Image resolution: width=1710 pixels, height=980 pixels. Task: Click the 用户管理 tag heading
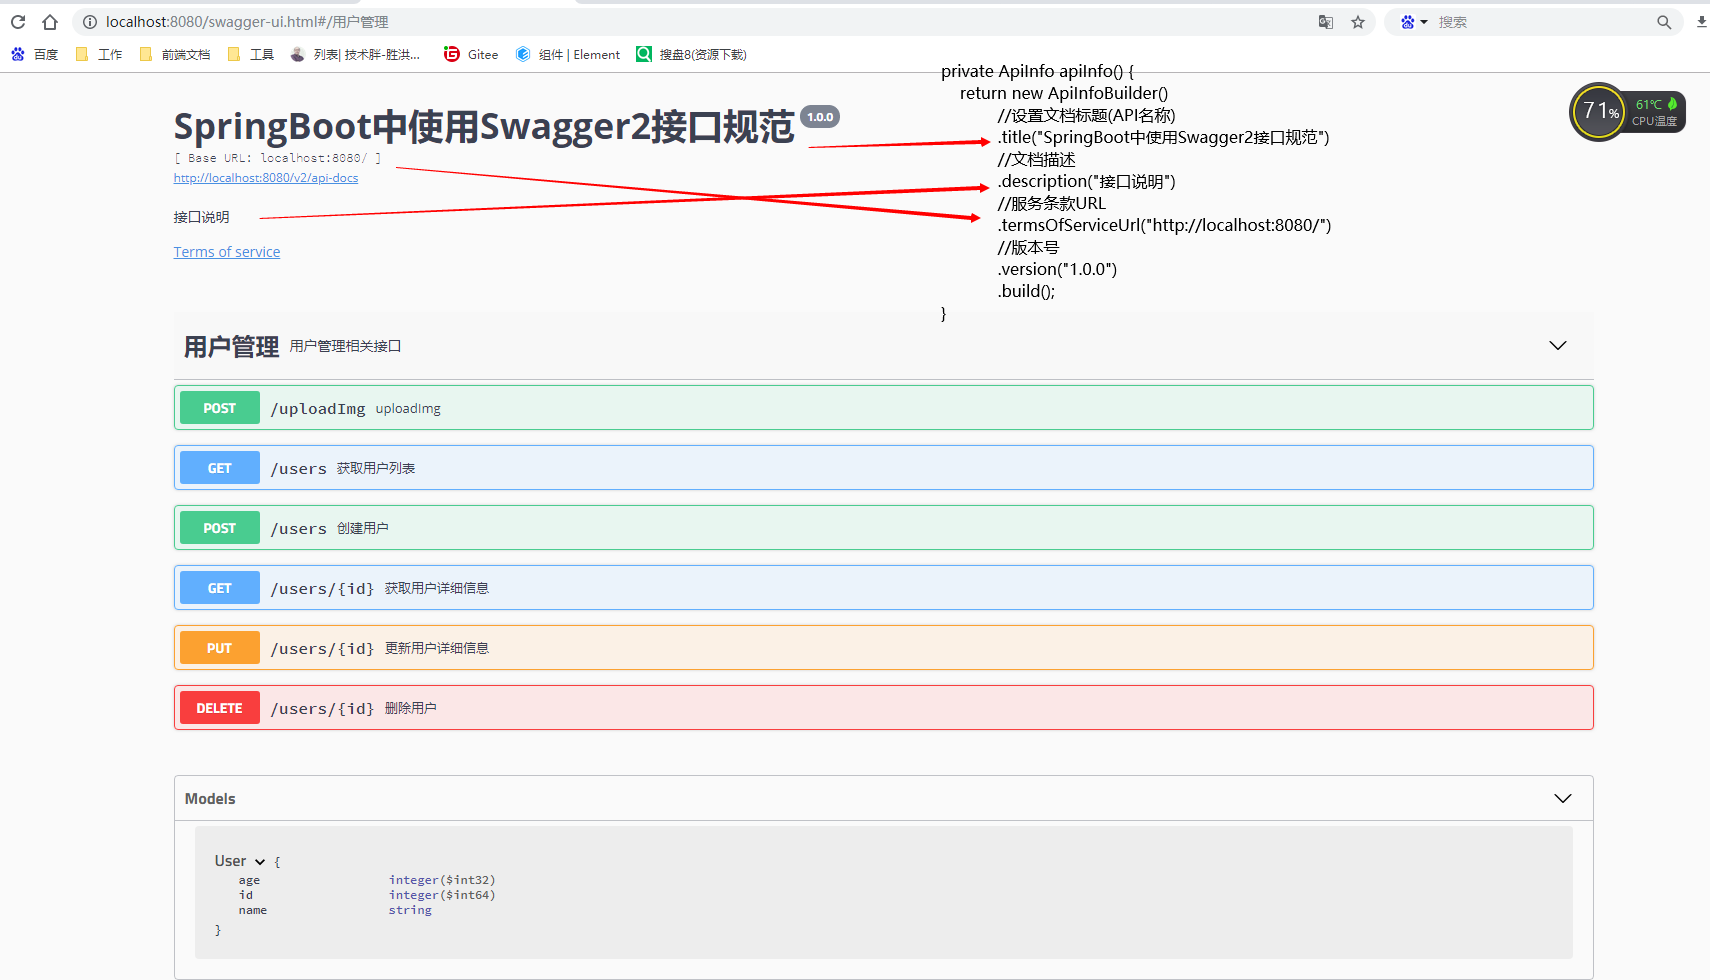click(x=231, y=347)
